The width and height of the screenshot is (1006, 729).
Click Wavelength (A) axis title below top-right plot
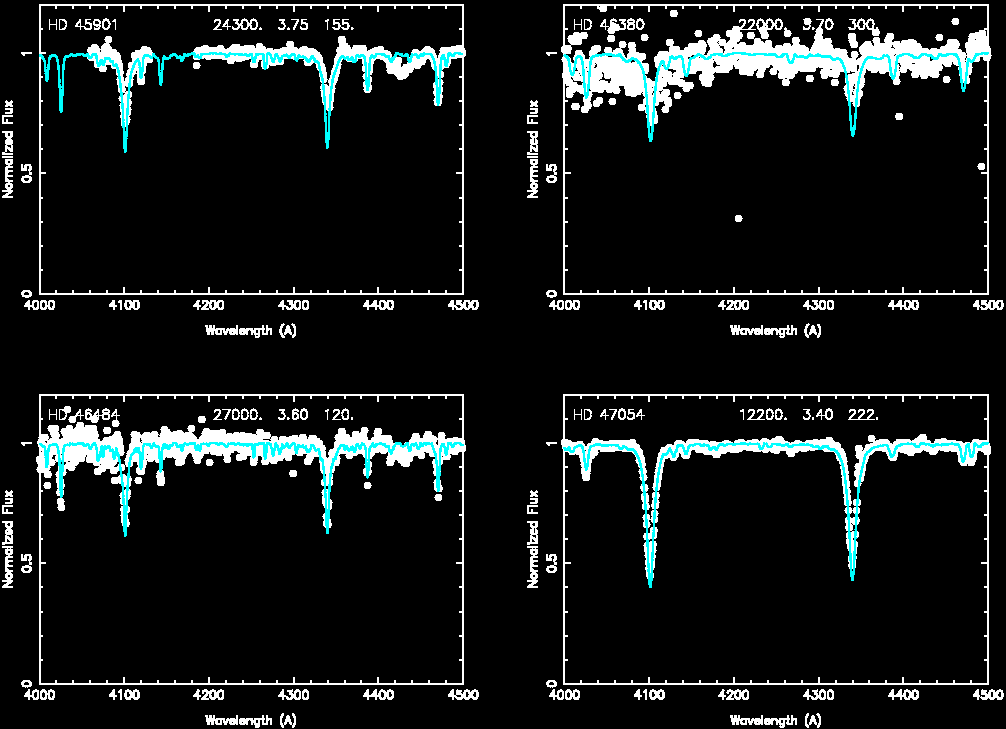click(x=775, y=330)
